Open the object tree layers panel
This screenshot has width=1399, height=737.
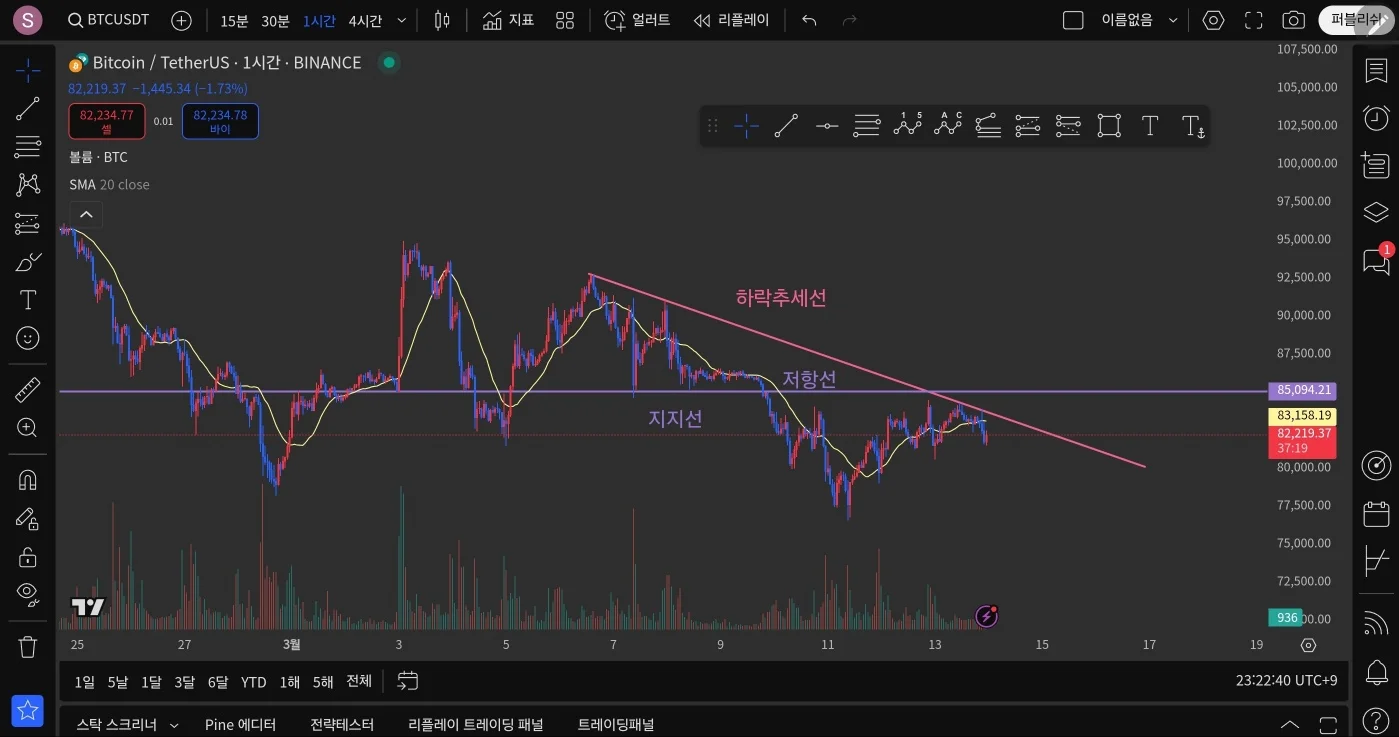click(1376, 212)
